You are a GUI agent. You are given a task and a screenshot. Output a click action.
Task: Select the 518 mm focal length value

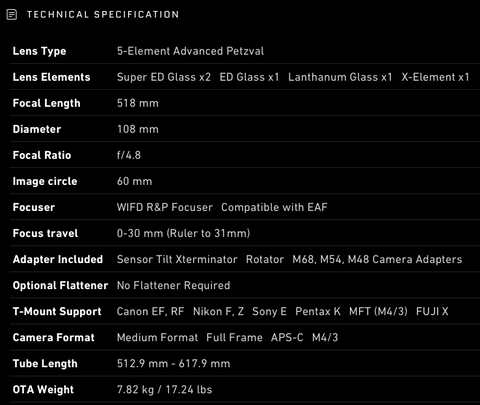coord(138,103)
